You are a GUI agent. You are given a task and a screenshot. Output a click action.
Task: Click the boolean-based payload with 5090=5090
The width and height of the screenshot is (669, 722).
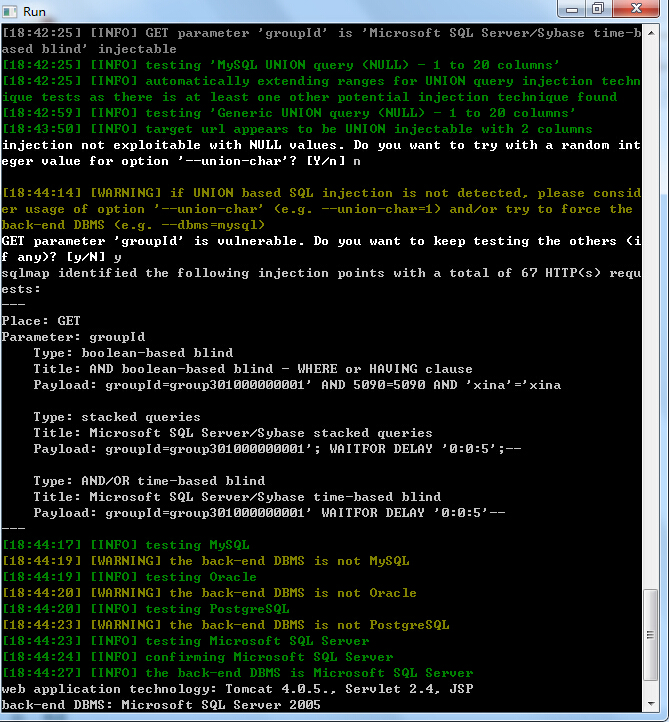coord(297,385)
